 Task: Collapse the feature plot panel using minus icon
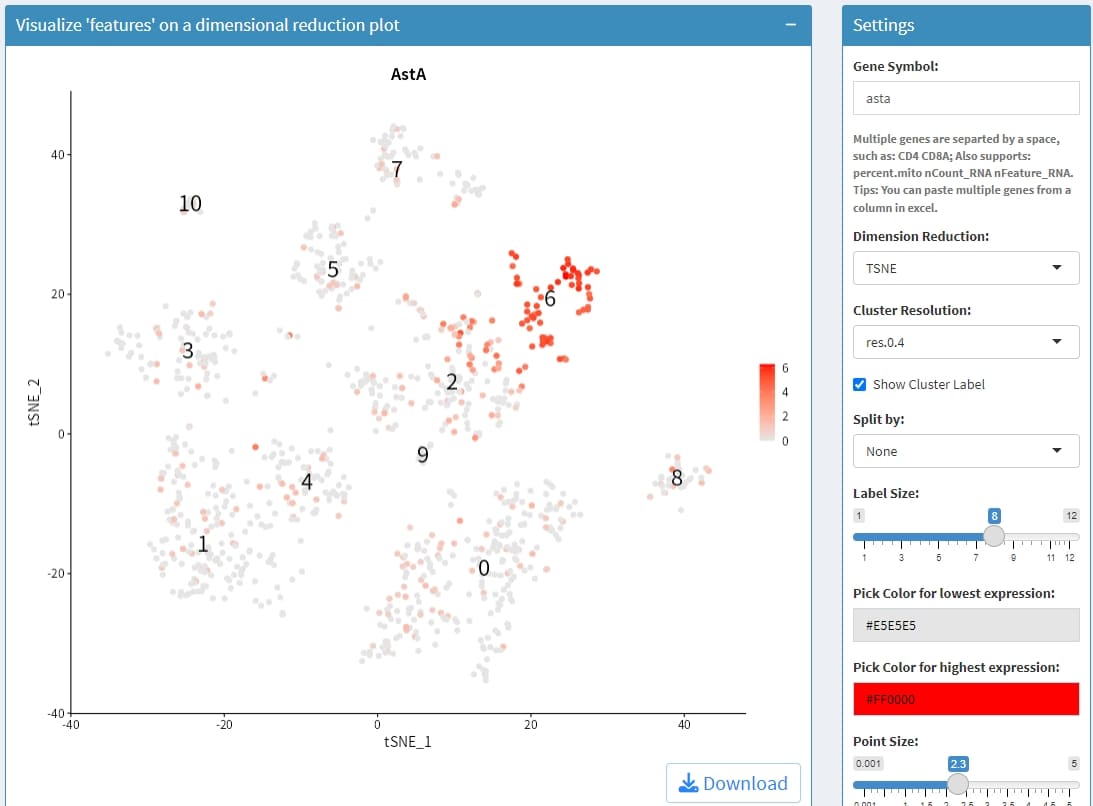790,26
